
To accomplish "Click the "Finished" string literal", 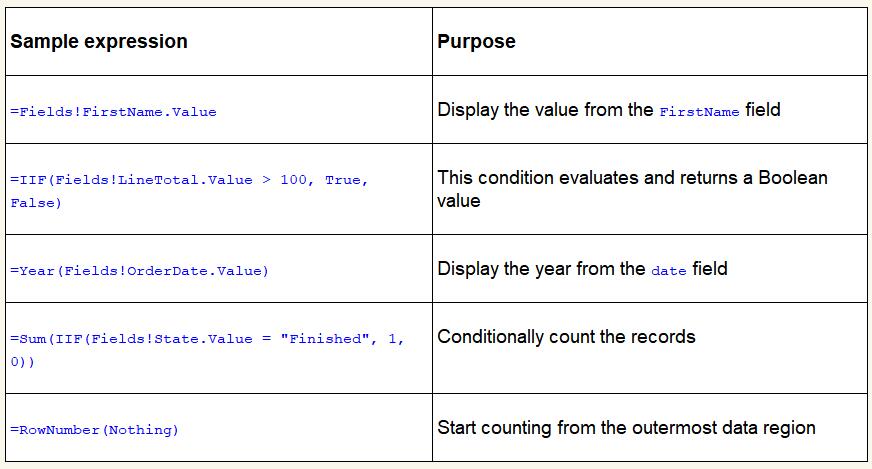I will (x=325, y=339).
